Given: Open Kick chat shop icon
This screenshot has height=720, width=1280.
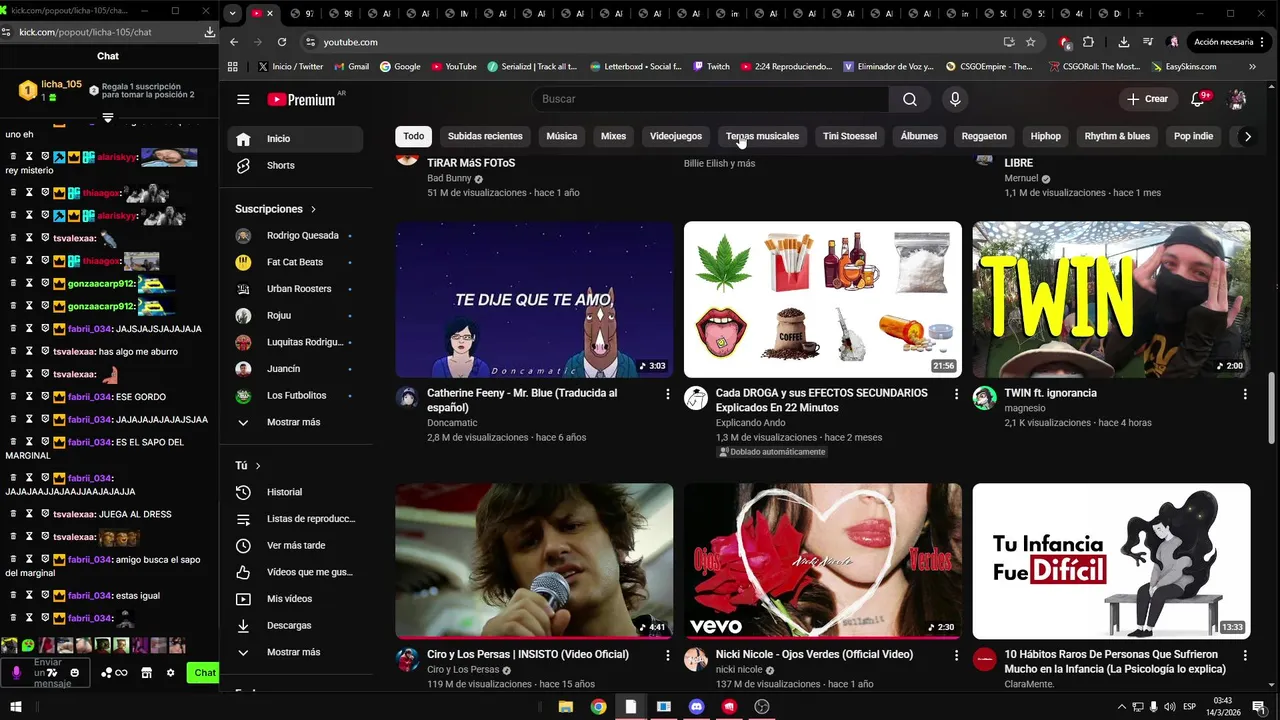Looking at the screenshot, I should pos(146,673).
